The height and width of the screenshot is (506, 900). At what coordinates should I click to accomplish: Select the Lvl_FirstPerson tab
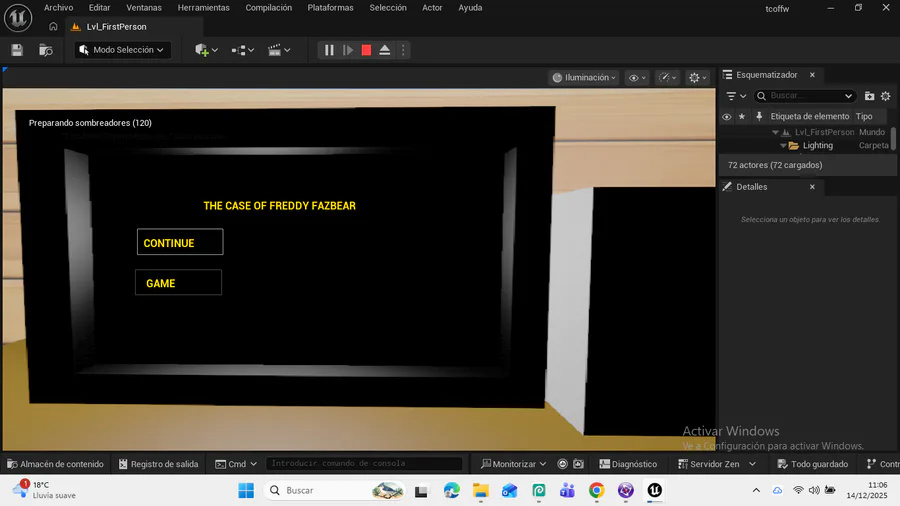coord(116,26)
